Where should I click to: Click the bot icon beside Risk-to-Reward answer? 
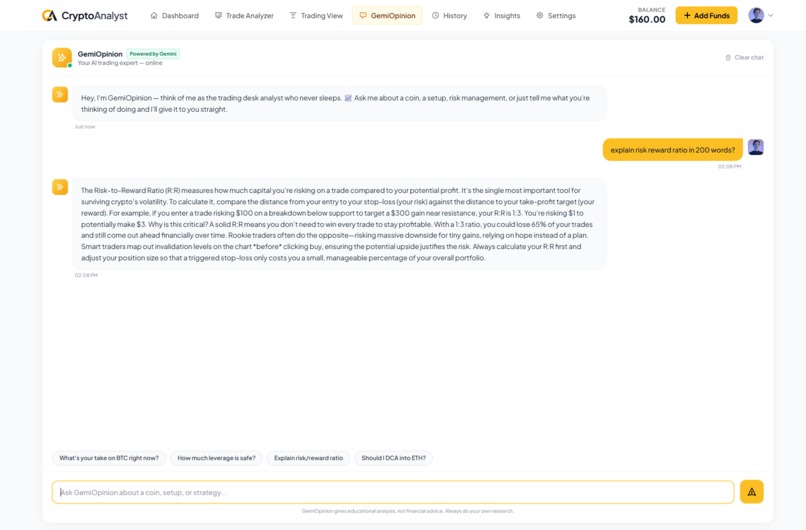pos(60,187)
